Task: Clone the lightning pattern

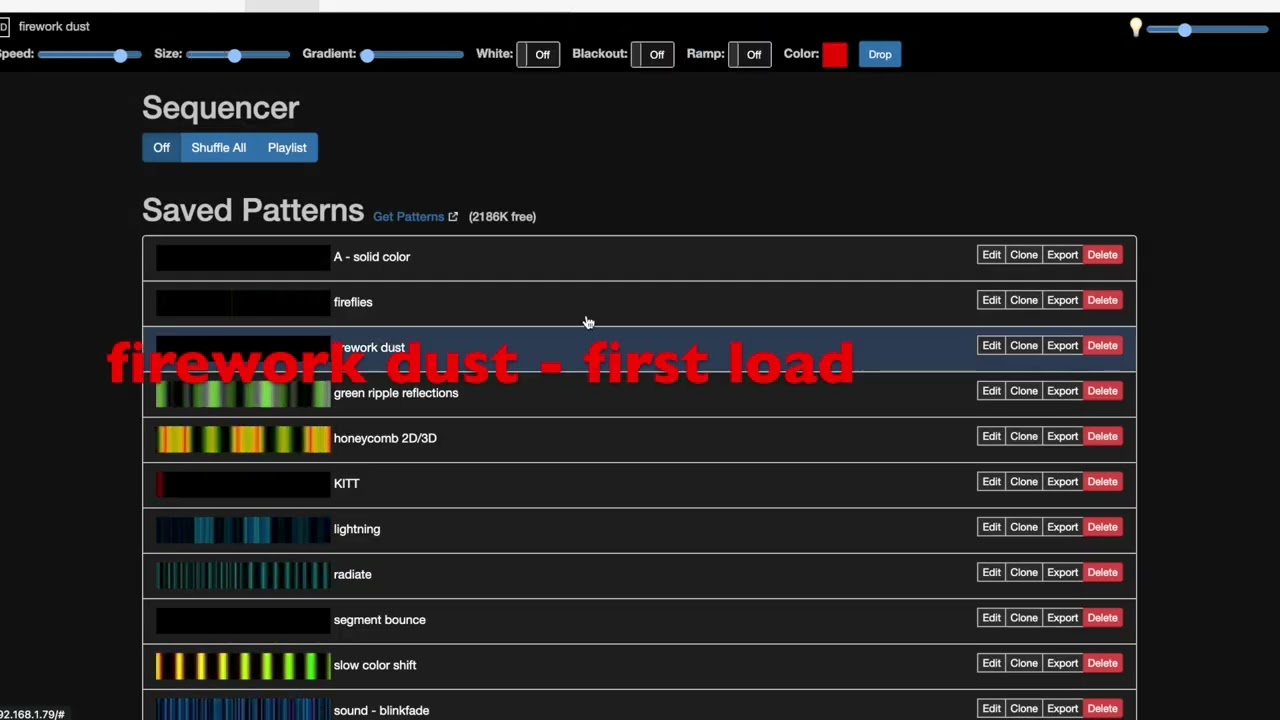Action: (1024, 527)
